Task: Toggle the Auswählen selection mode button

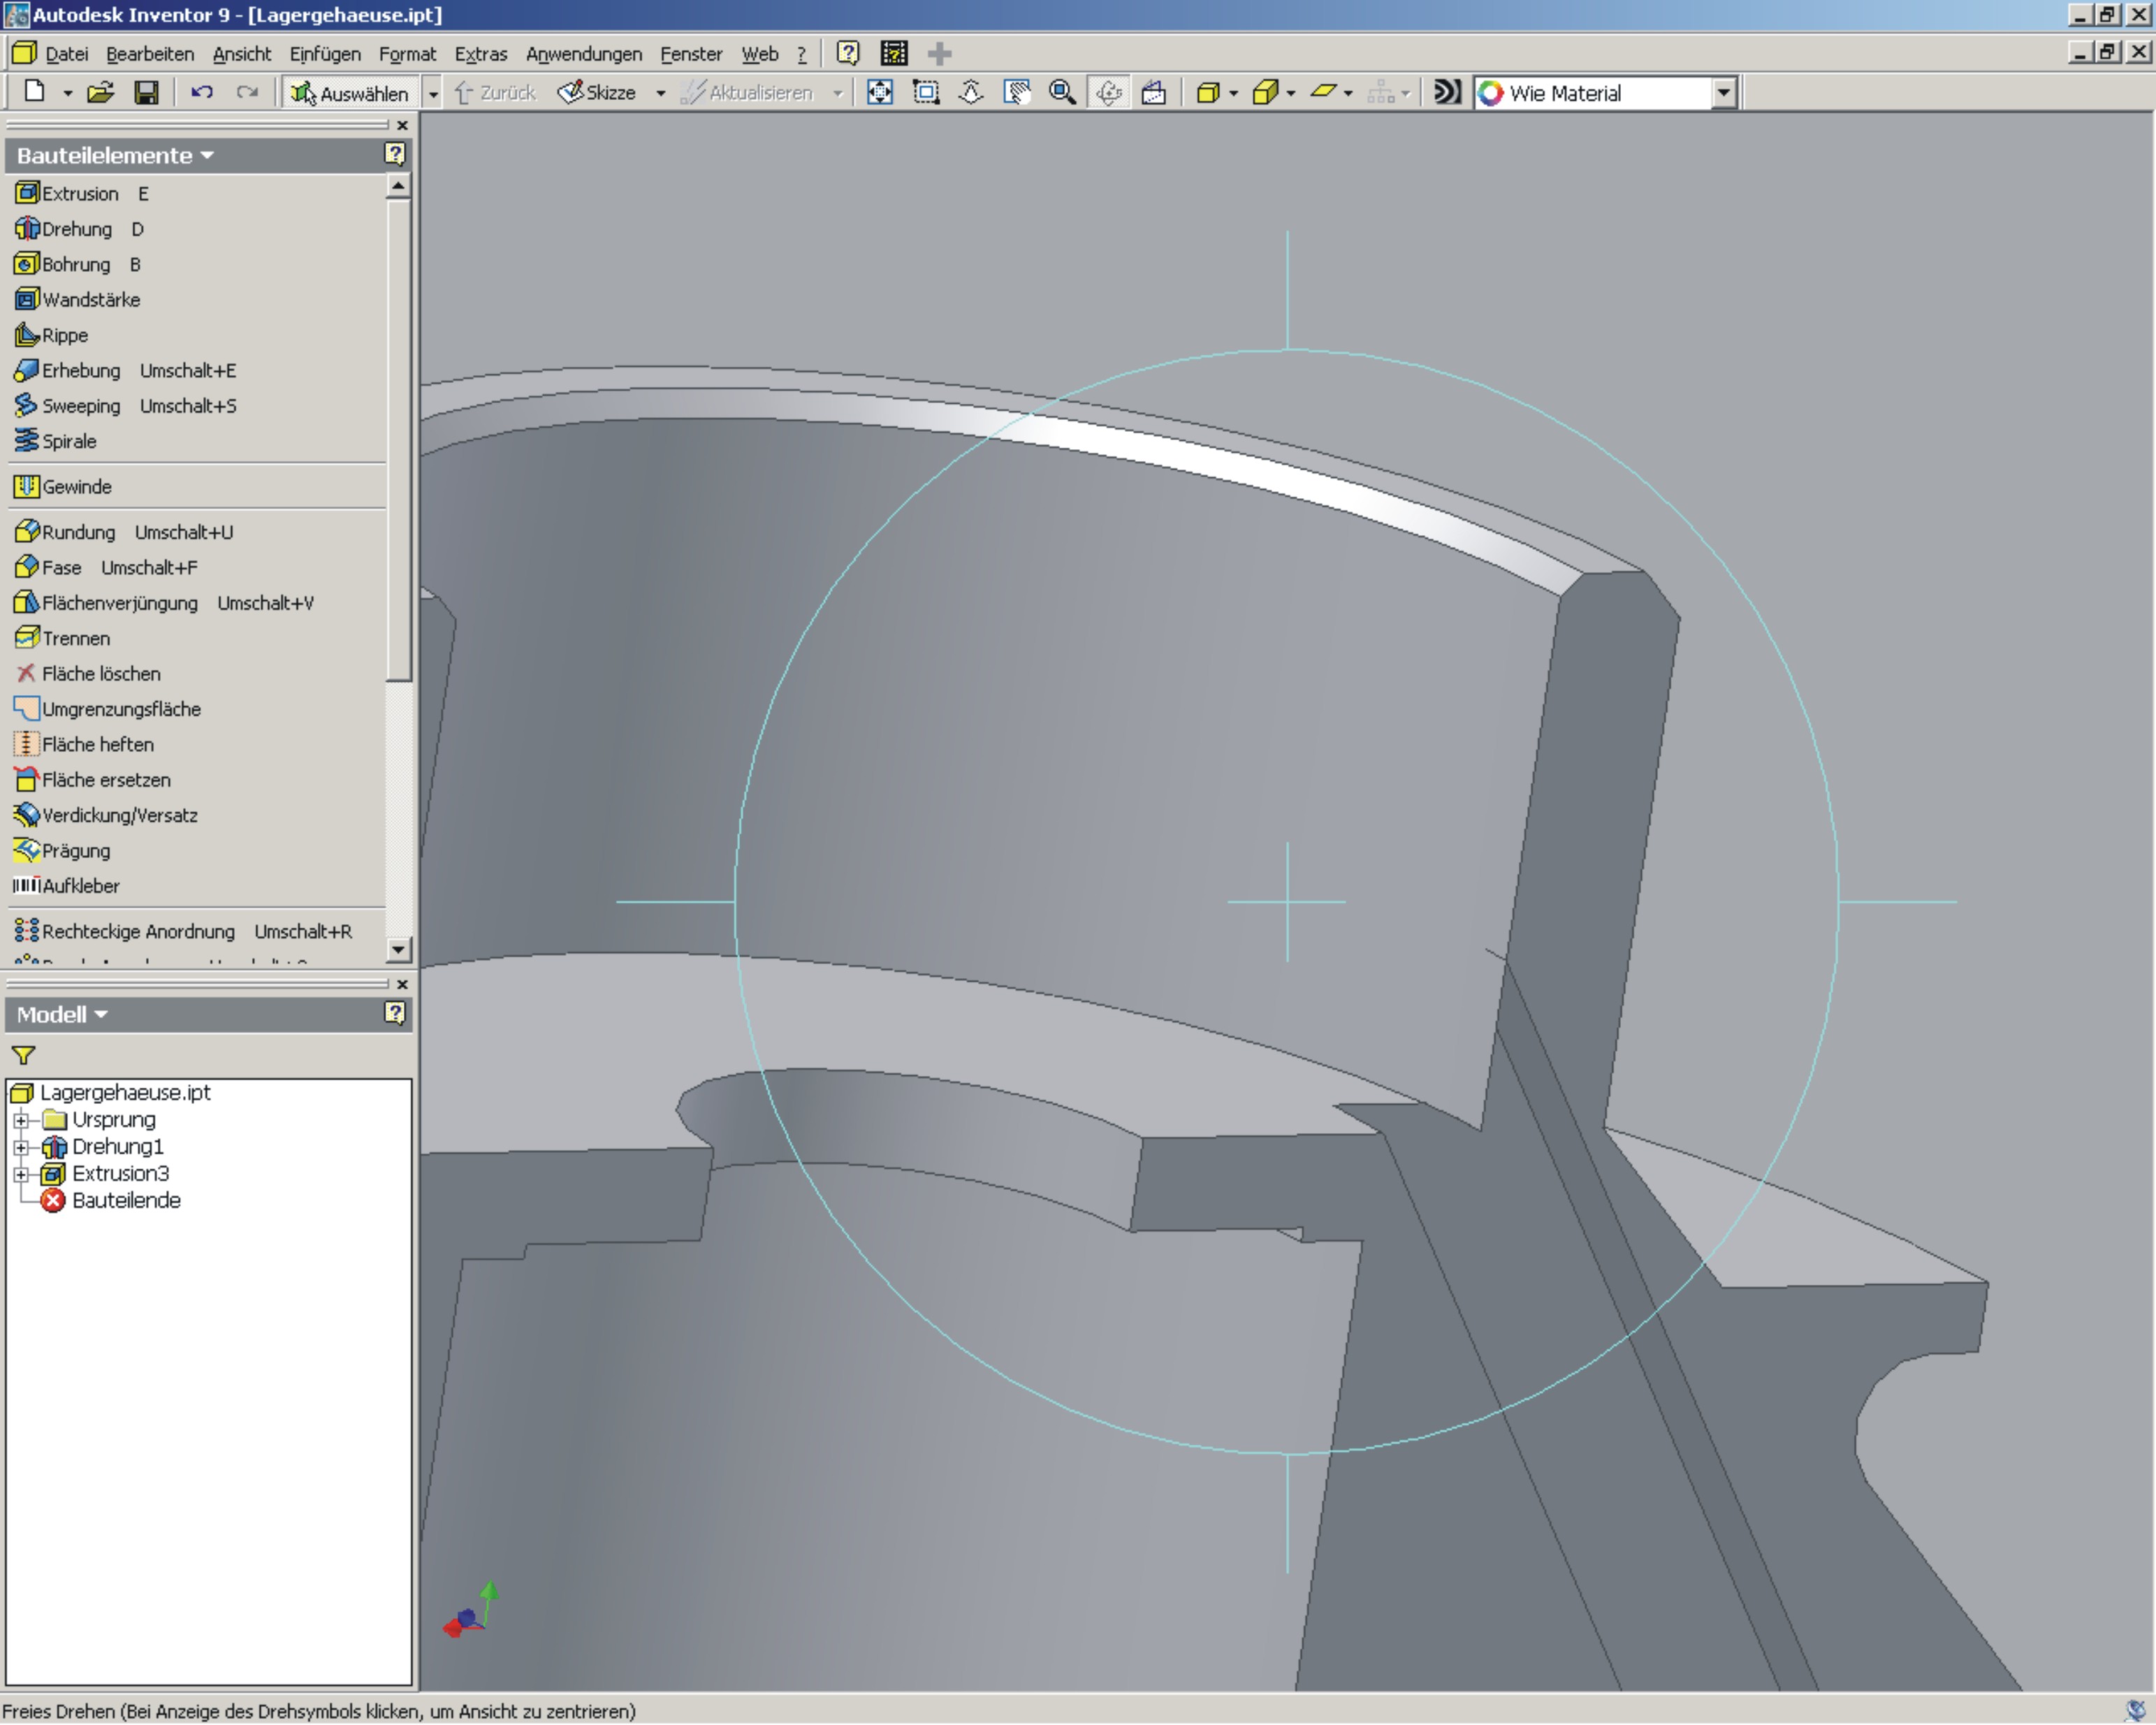Action: (350, 93)
